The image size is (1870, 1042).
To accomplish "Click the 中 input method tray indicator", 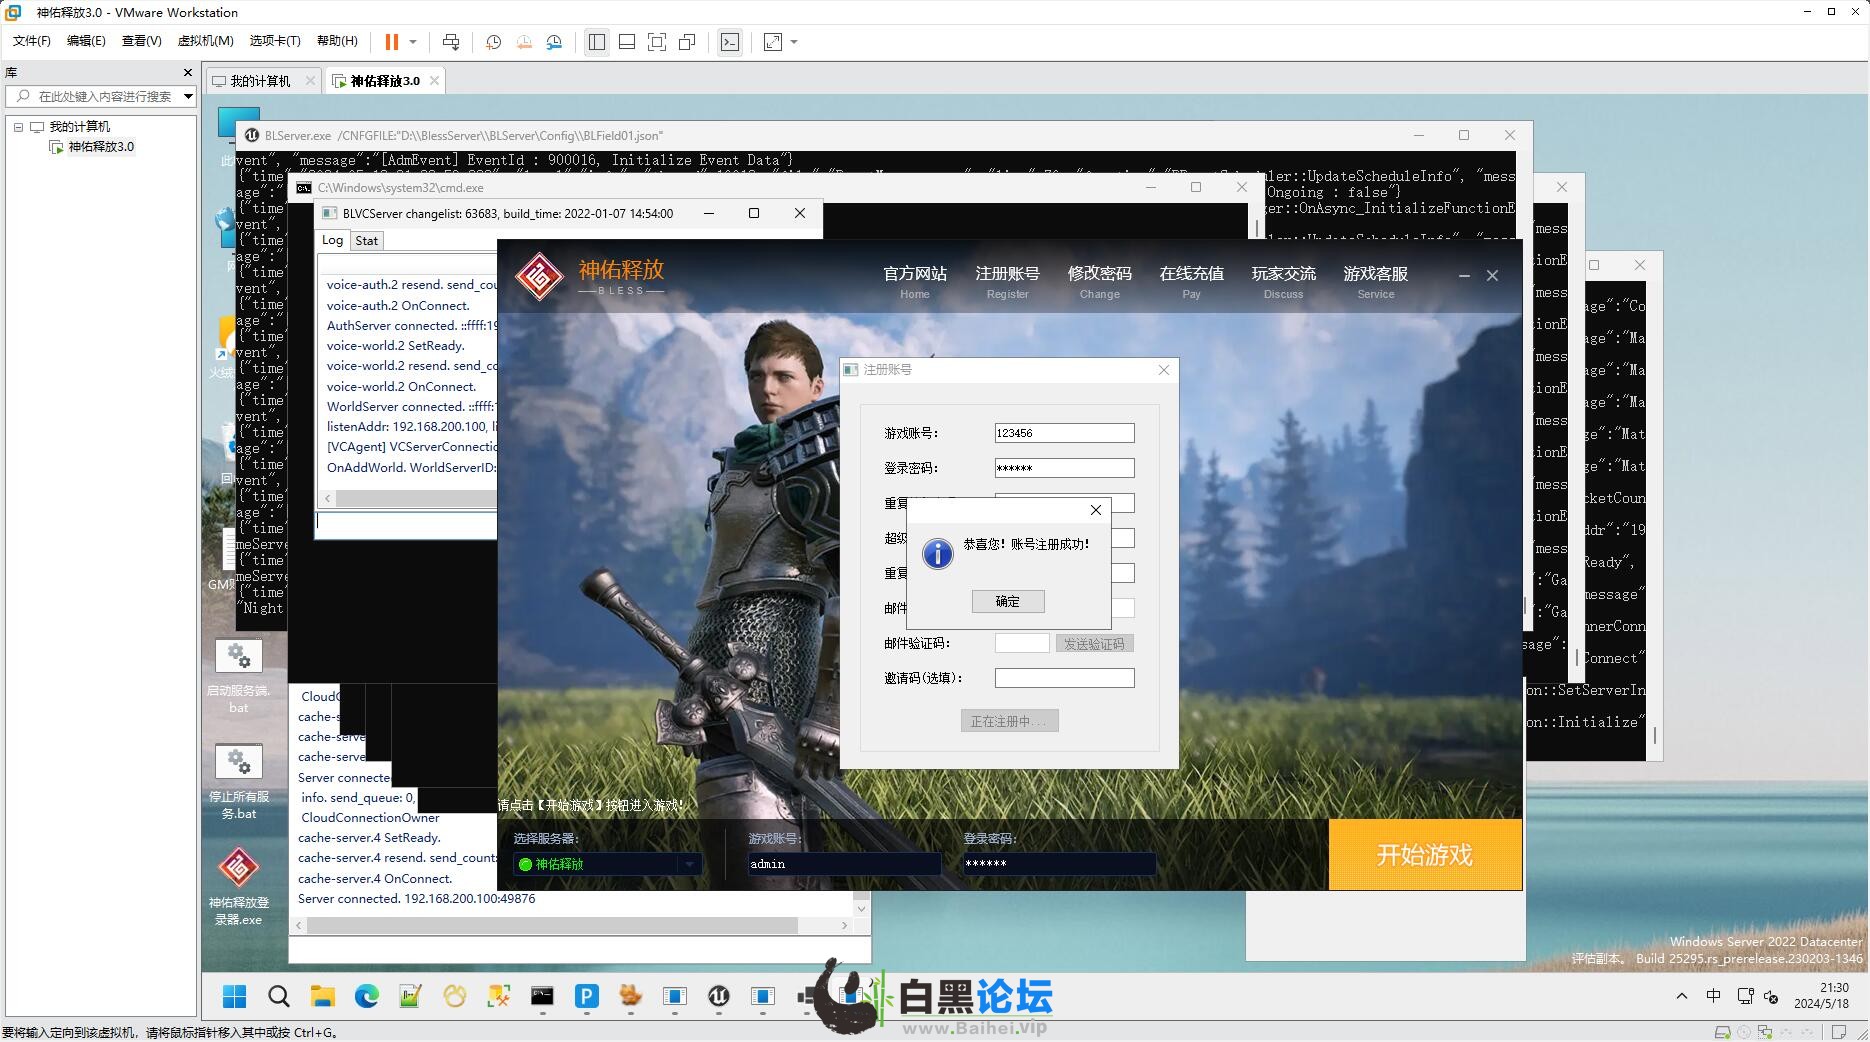I will [1714, 996].
